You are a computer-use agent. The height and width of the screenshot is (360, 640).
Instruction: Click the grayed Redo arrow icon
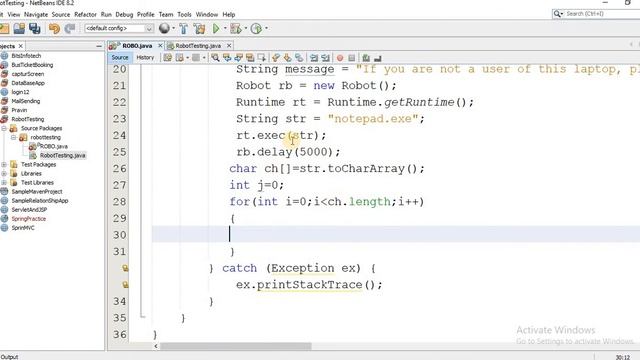point(70,28)
